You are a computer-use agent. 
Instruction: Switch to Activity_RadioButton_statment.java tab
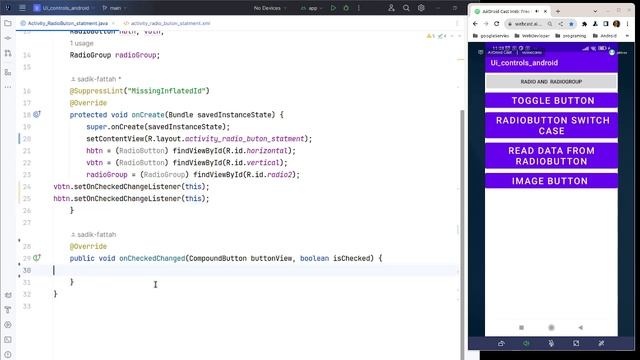pyautogui.click(x=67, y=23)
